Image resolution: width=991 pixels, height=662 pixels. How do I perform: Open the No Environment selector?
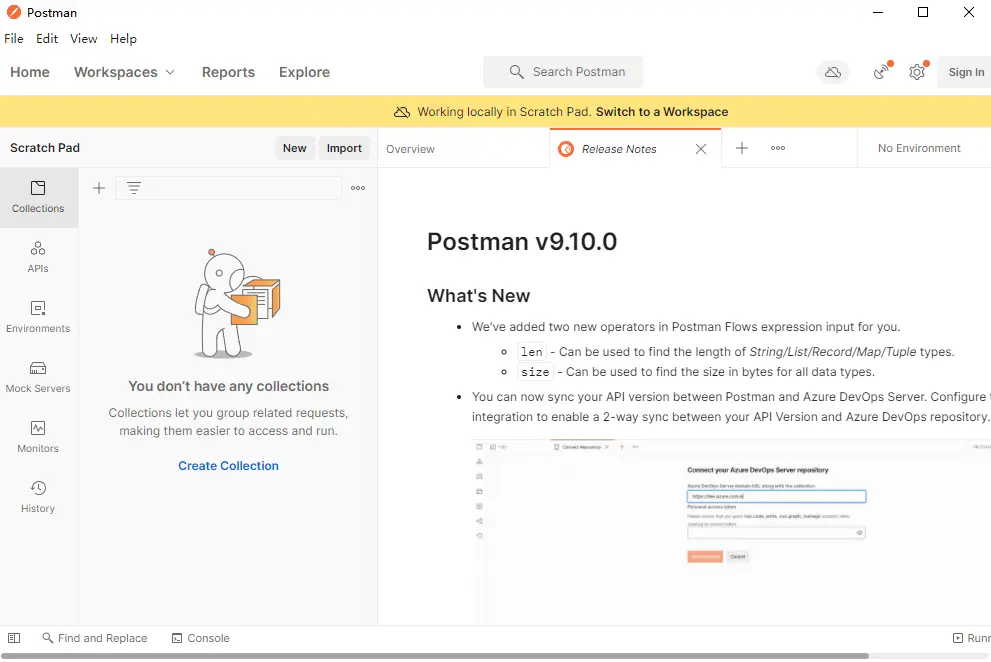tap(919, 148)
